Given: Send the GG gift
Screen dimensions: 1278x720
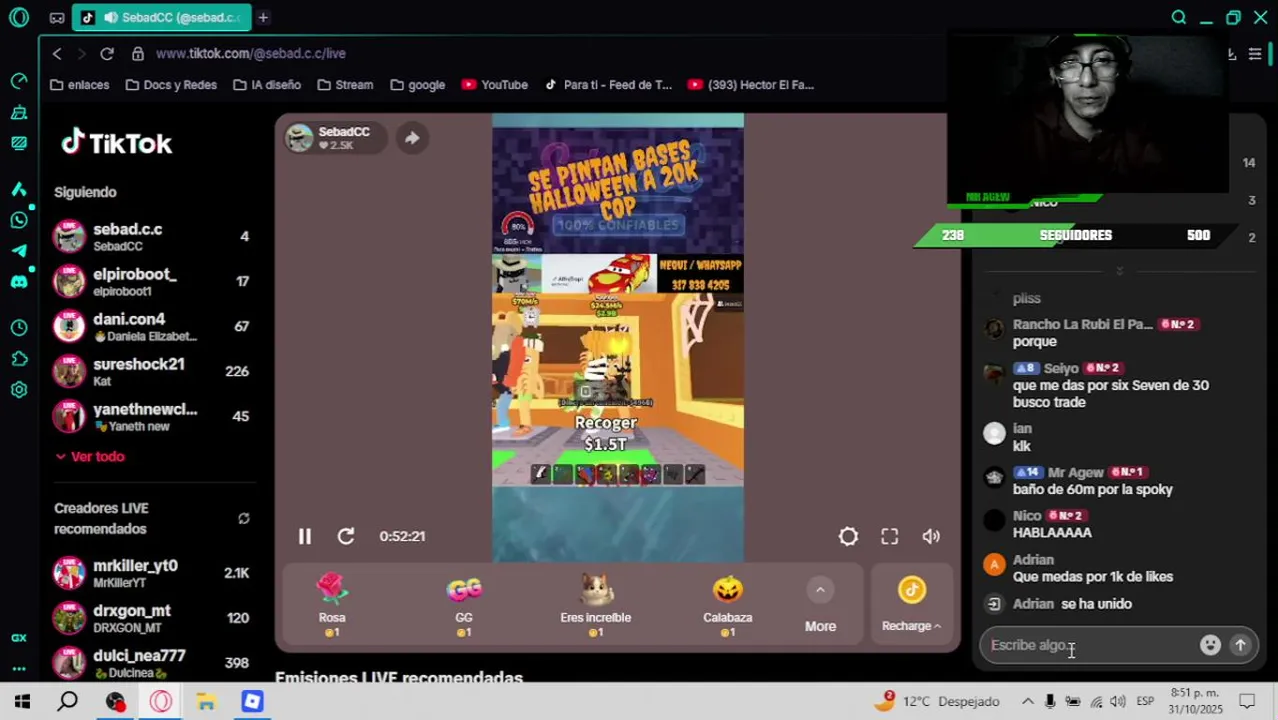Looking at the screenshot, I should coord(464,606).
